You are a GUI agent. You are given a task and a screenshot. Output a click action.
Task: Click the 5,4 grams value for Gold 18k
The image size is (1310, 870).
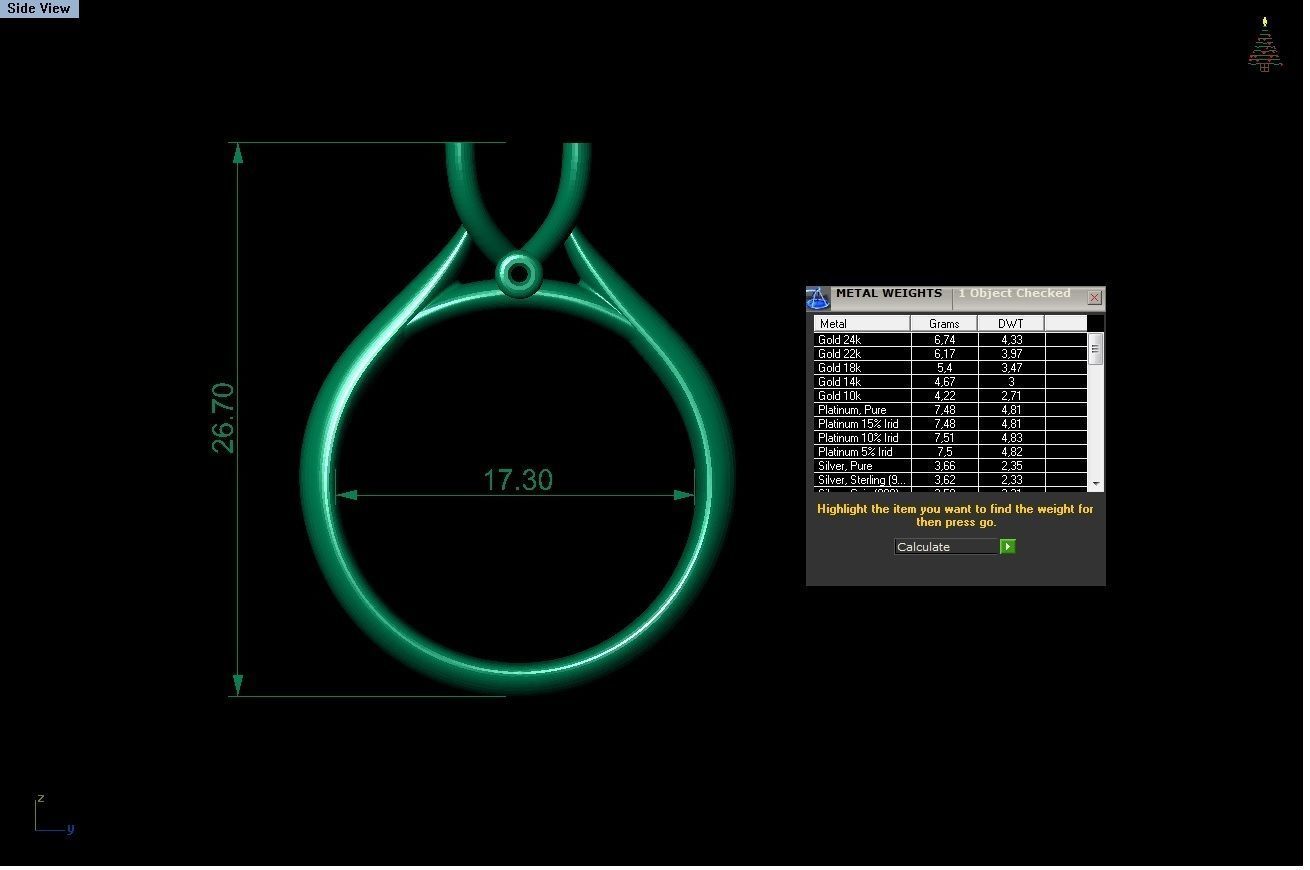pos(944,368)
